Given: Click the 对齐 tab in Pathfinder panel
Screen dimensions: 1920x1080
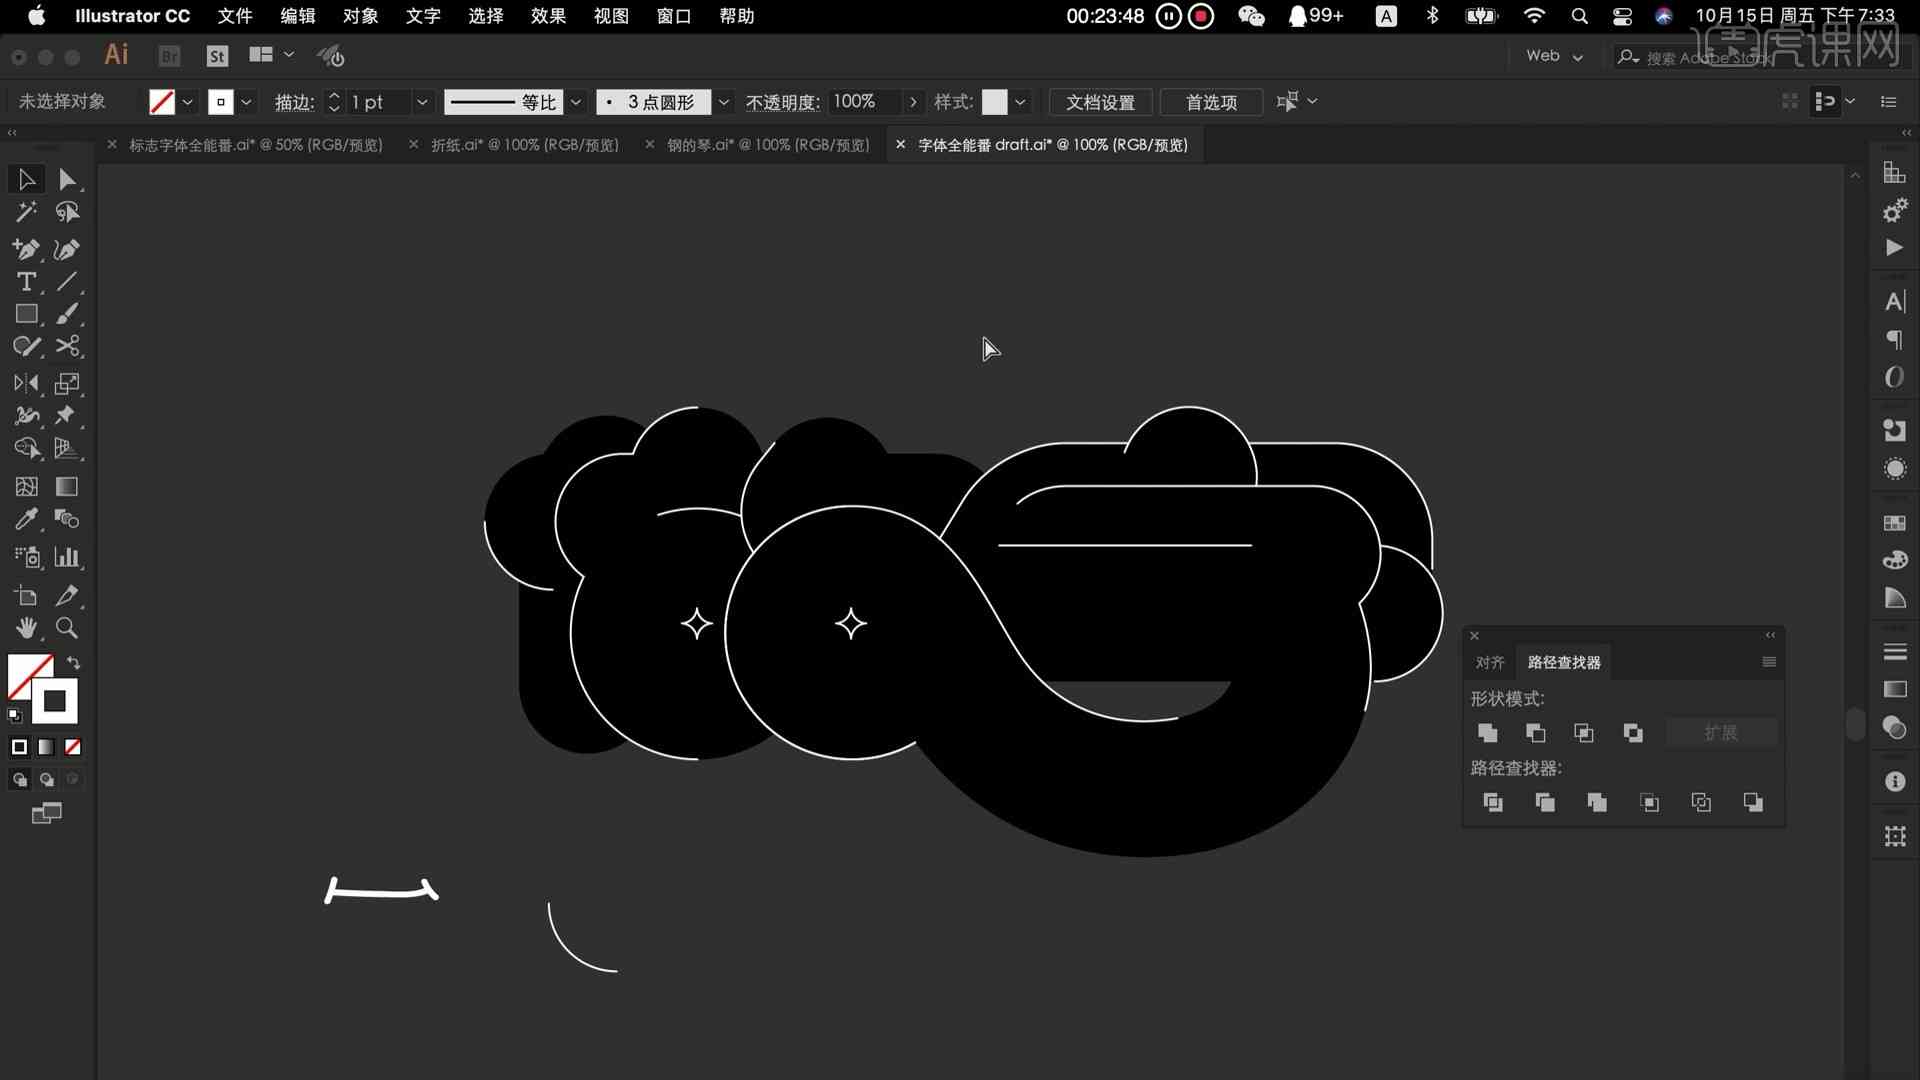Looking at the screenshot, I should [x=1487, y=662].
